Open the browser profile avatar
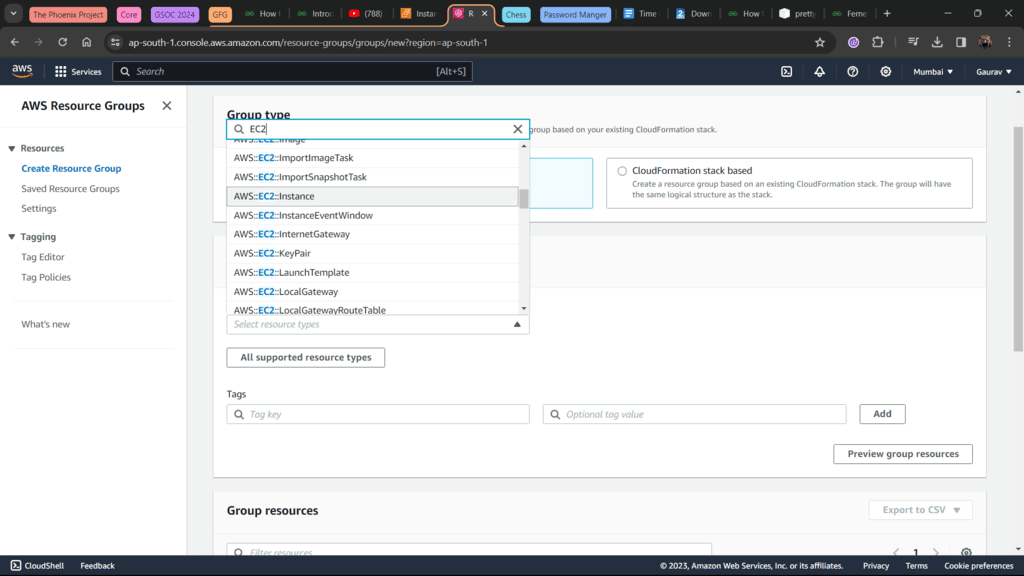The width and height of the screenshot is (1024, 576). tap(985, 42)
